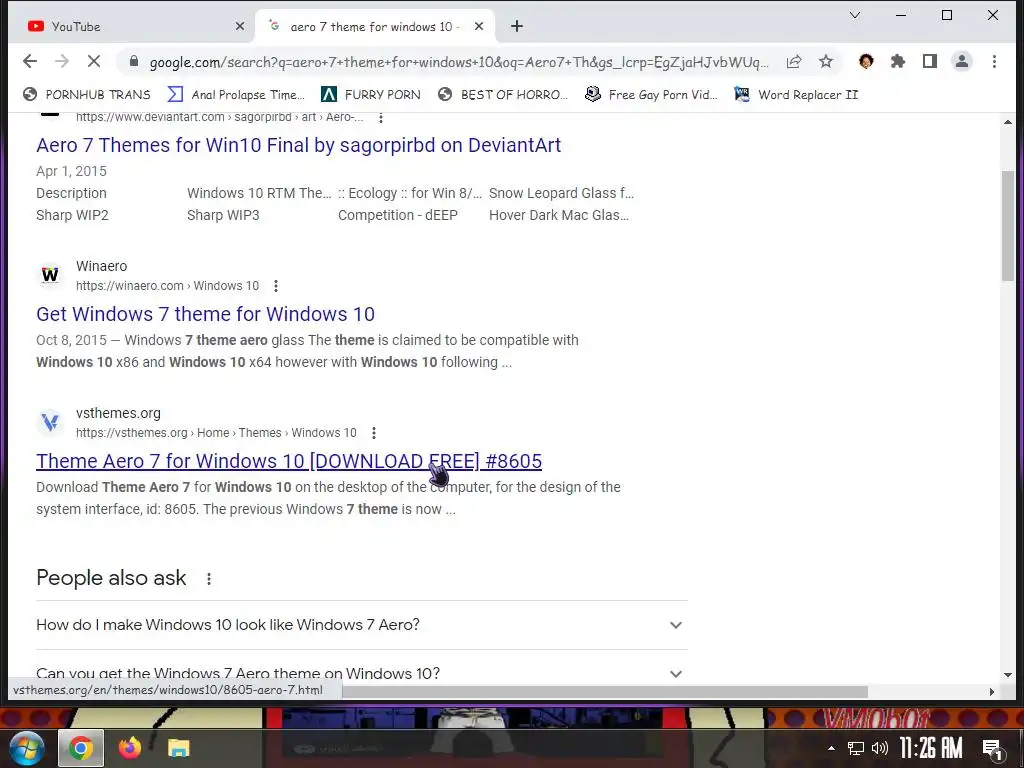Click the scrollbar up arrow
1024x768 pixels.
(x=1008, y=121)
